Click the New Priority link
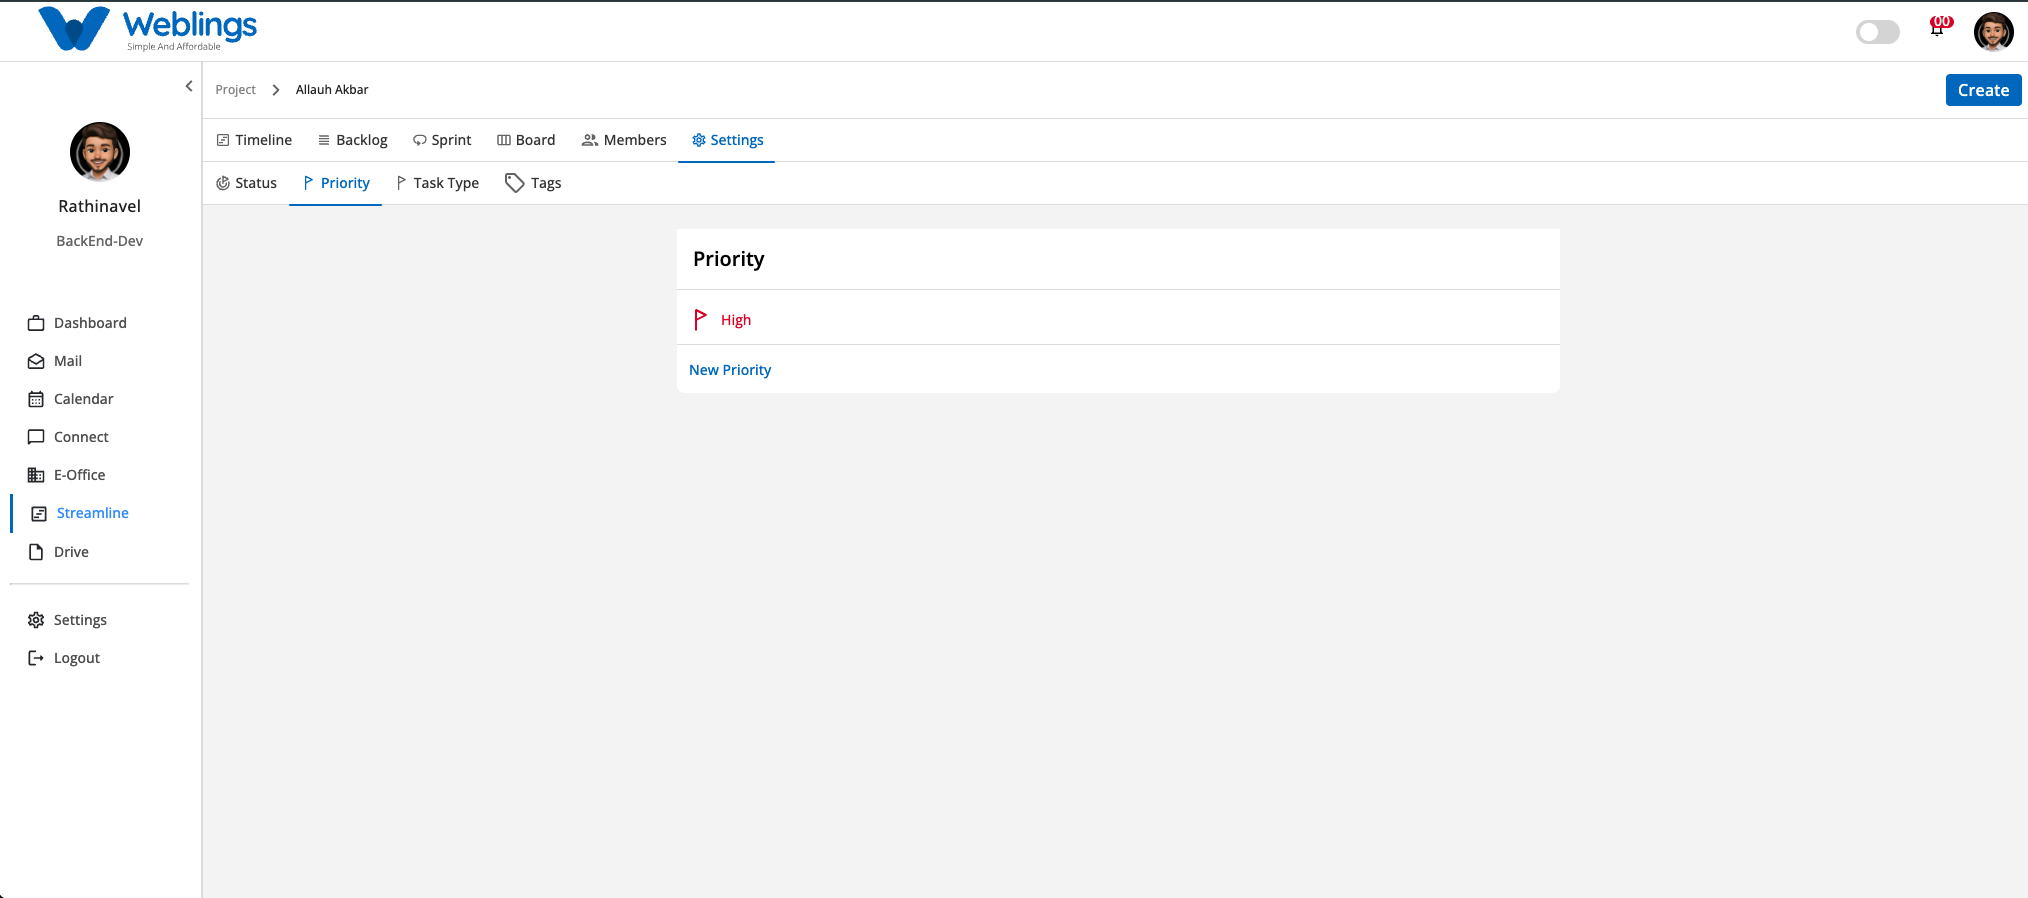Image resolution: width=2028 pixels, height=898 pixels. click(730, 370)
